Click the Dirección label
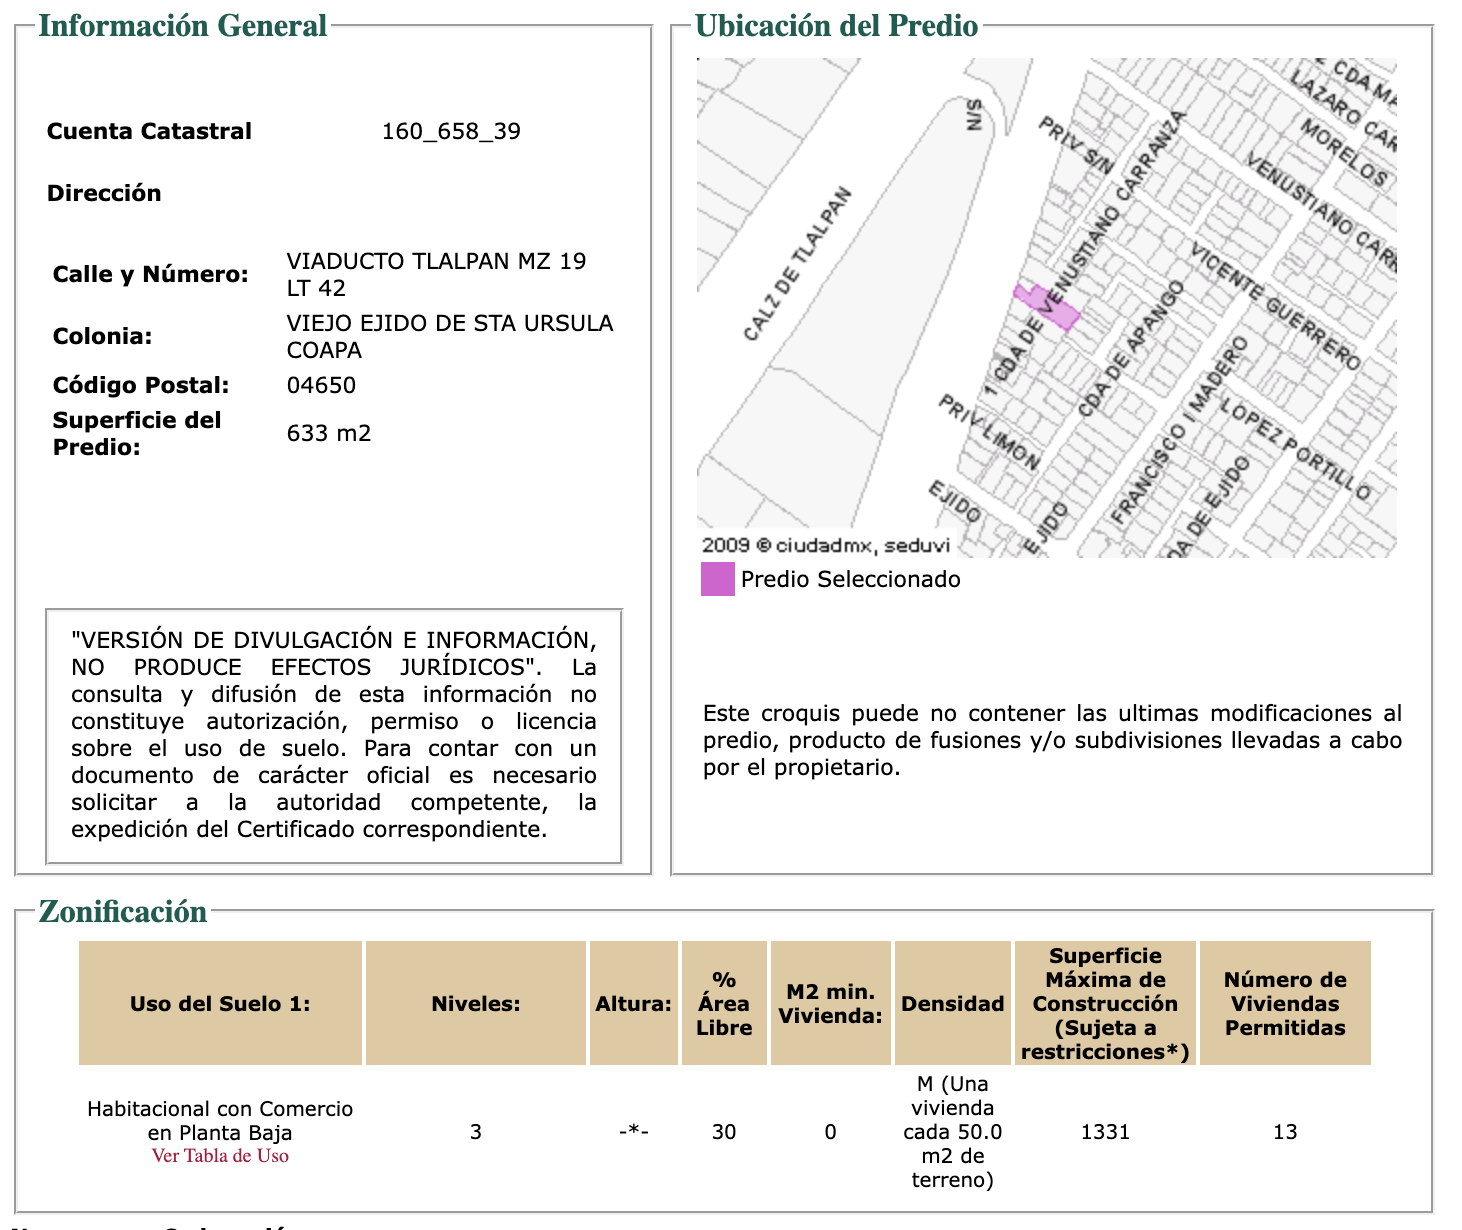This screenshot has height=1230, width=1462. pos(104,194)
